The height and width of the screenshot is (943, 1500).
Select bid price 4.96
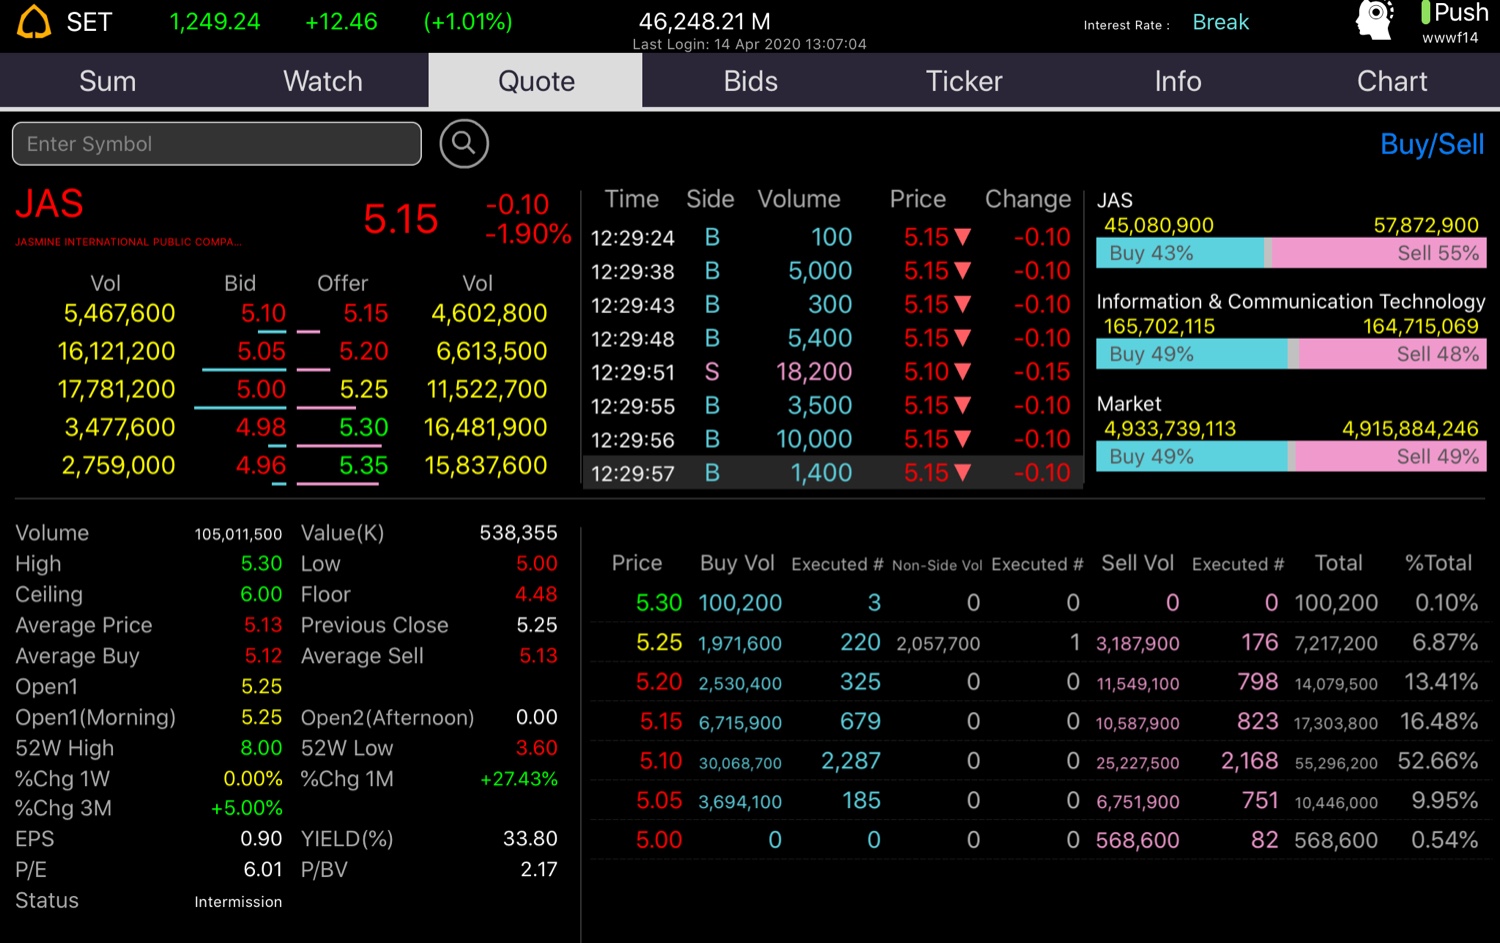[261, 466]
